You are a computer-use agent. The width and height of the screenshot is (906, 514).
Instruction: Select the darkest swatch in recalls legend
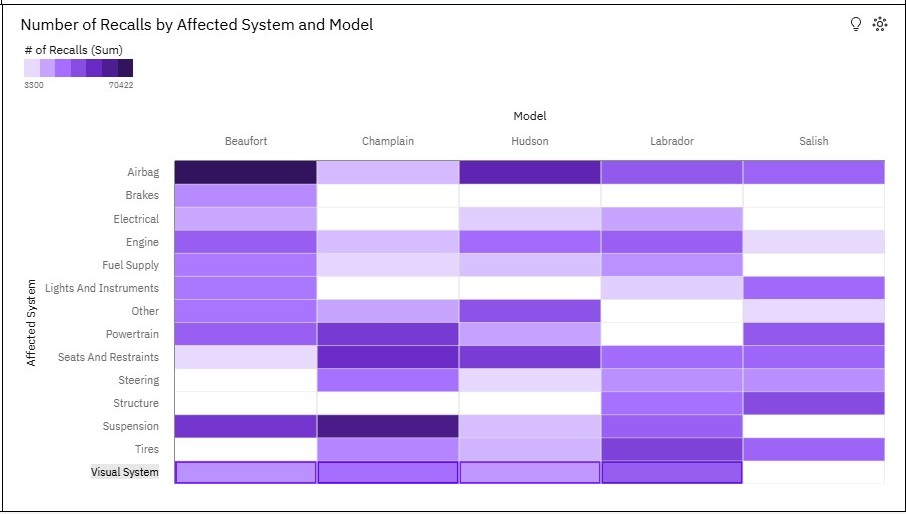tap(125, 68)
